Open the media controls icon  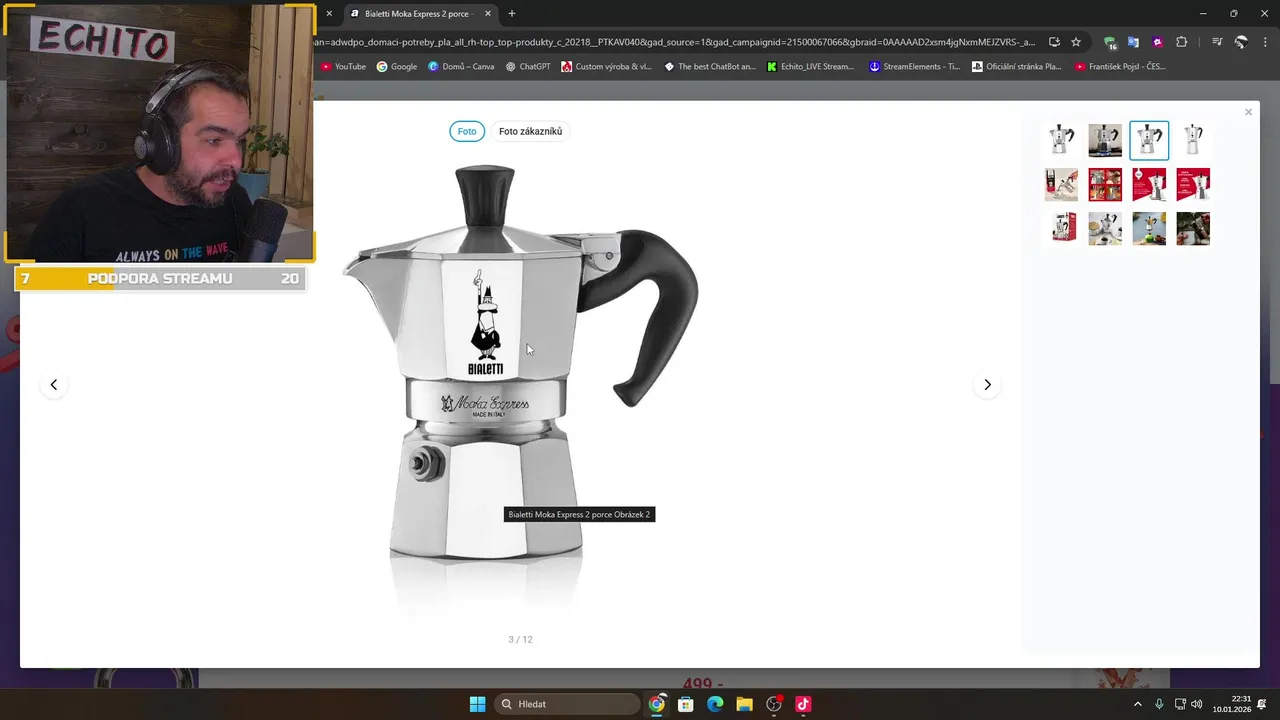click(1217, 42)
